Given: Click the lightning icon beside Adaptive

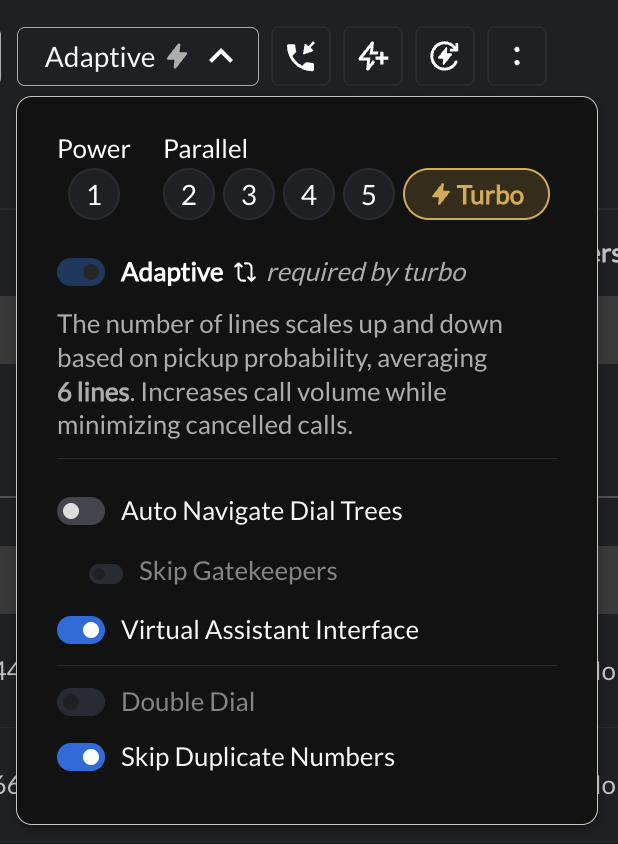Looking at the screenshot, I should [x=177, y=57].
